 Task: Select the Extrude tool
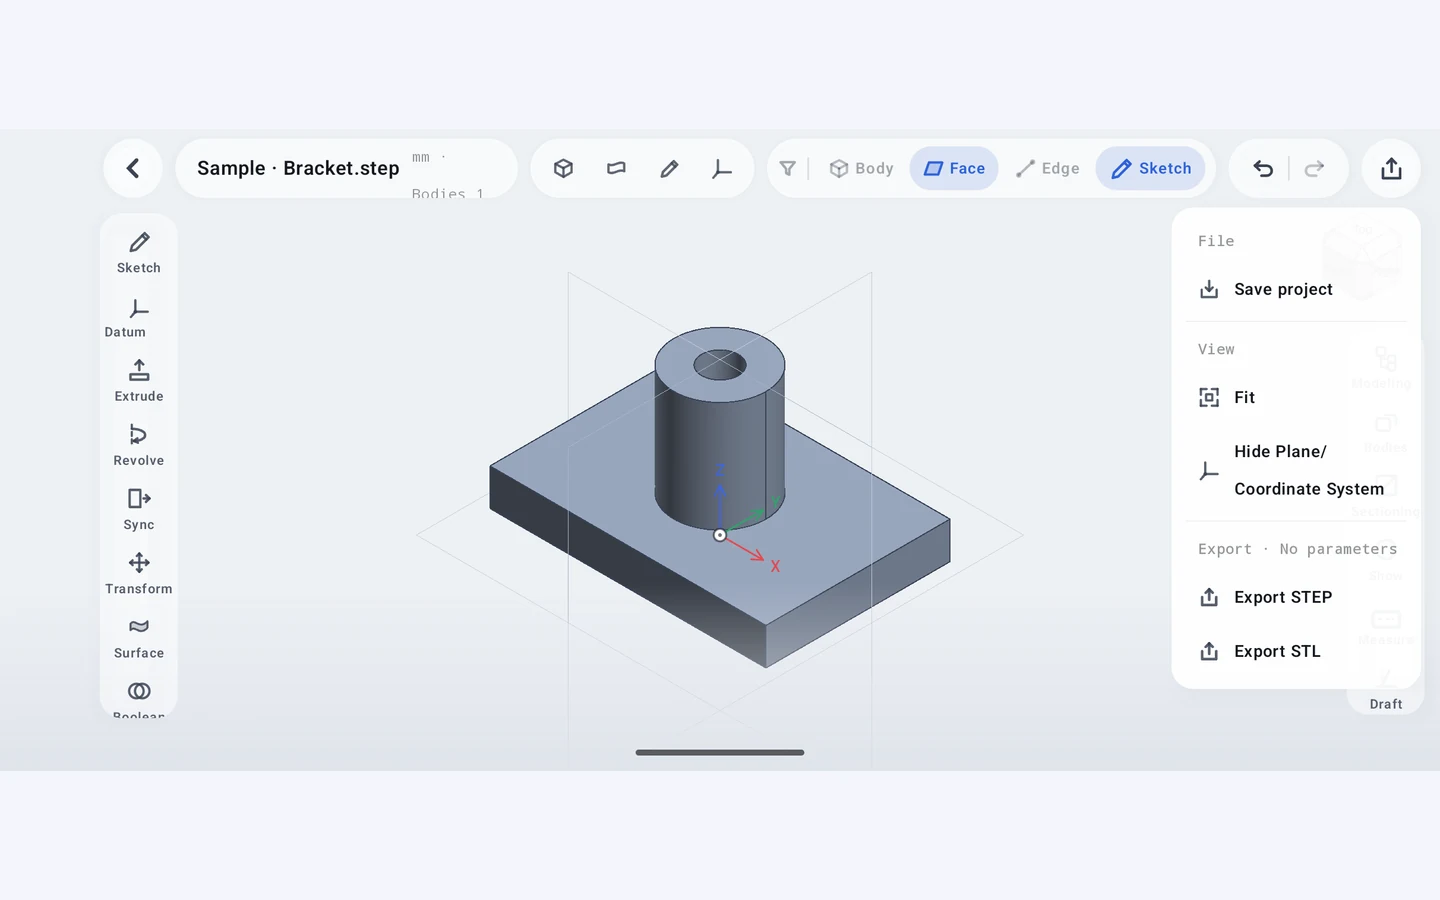click(x=139, y=381)
